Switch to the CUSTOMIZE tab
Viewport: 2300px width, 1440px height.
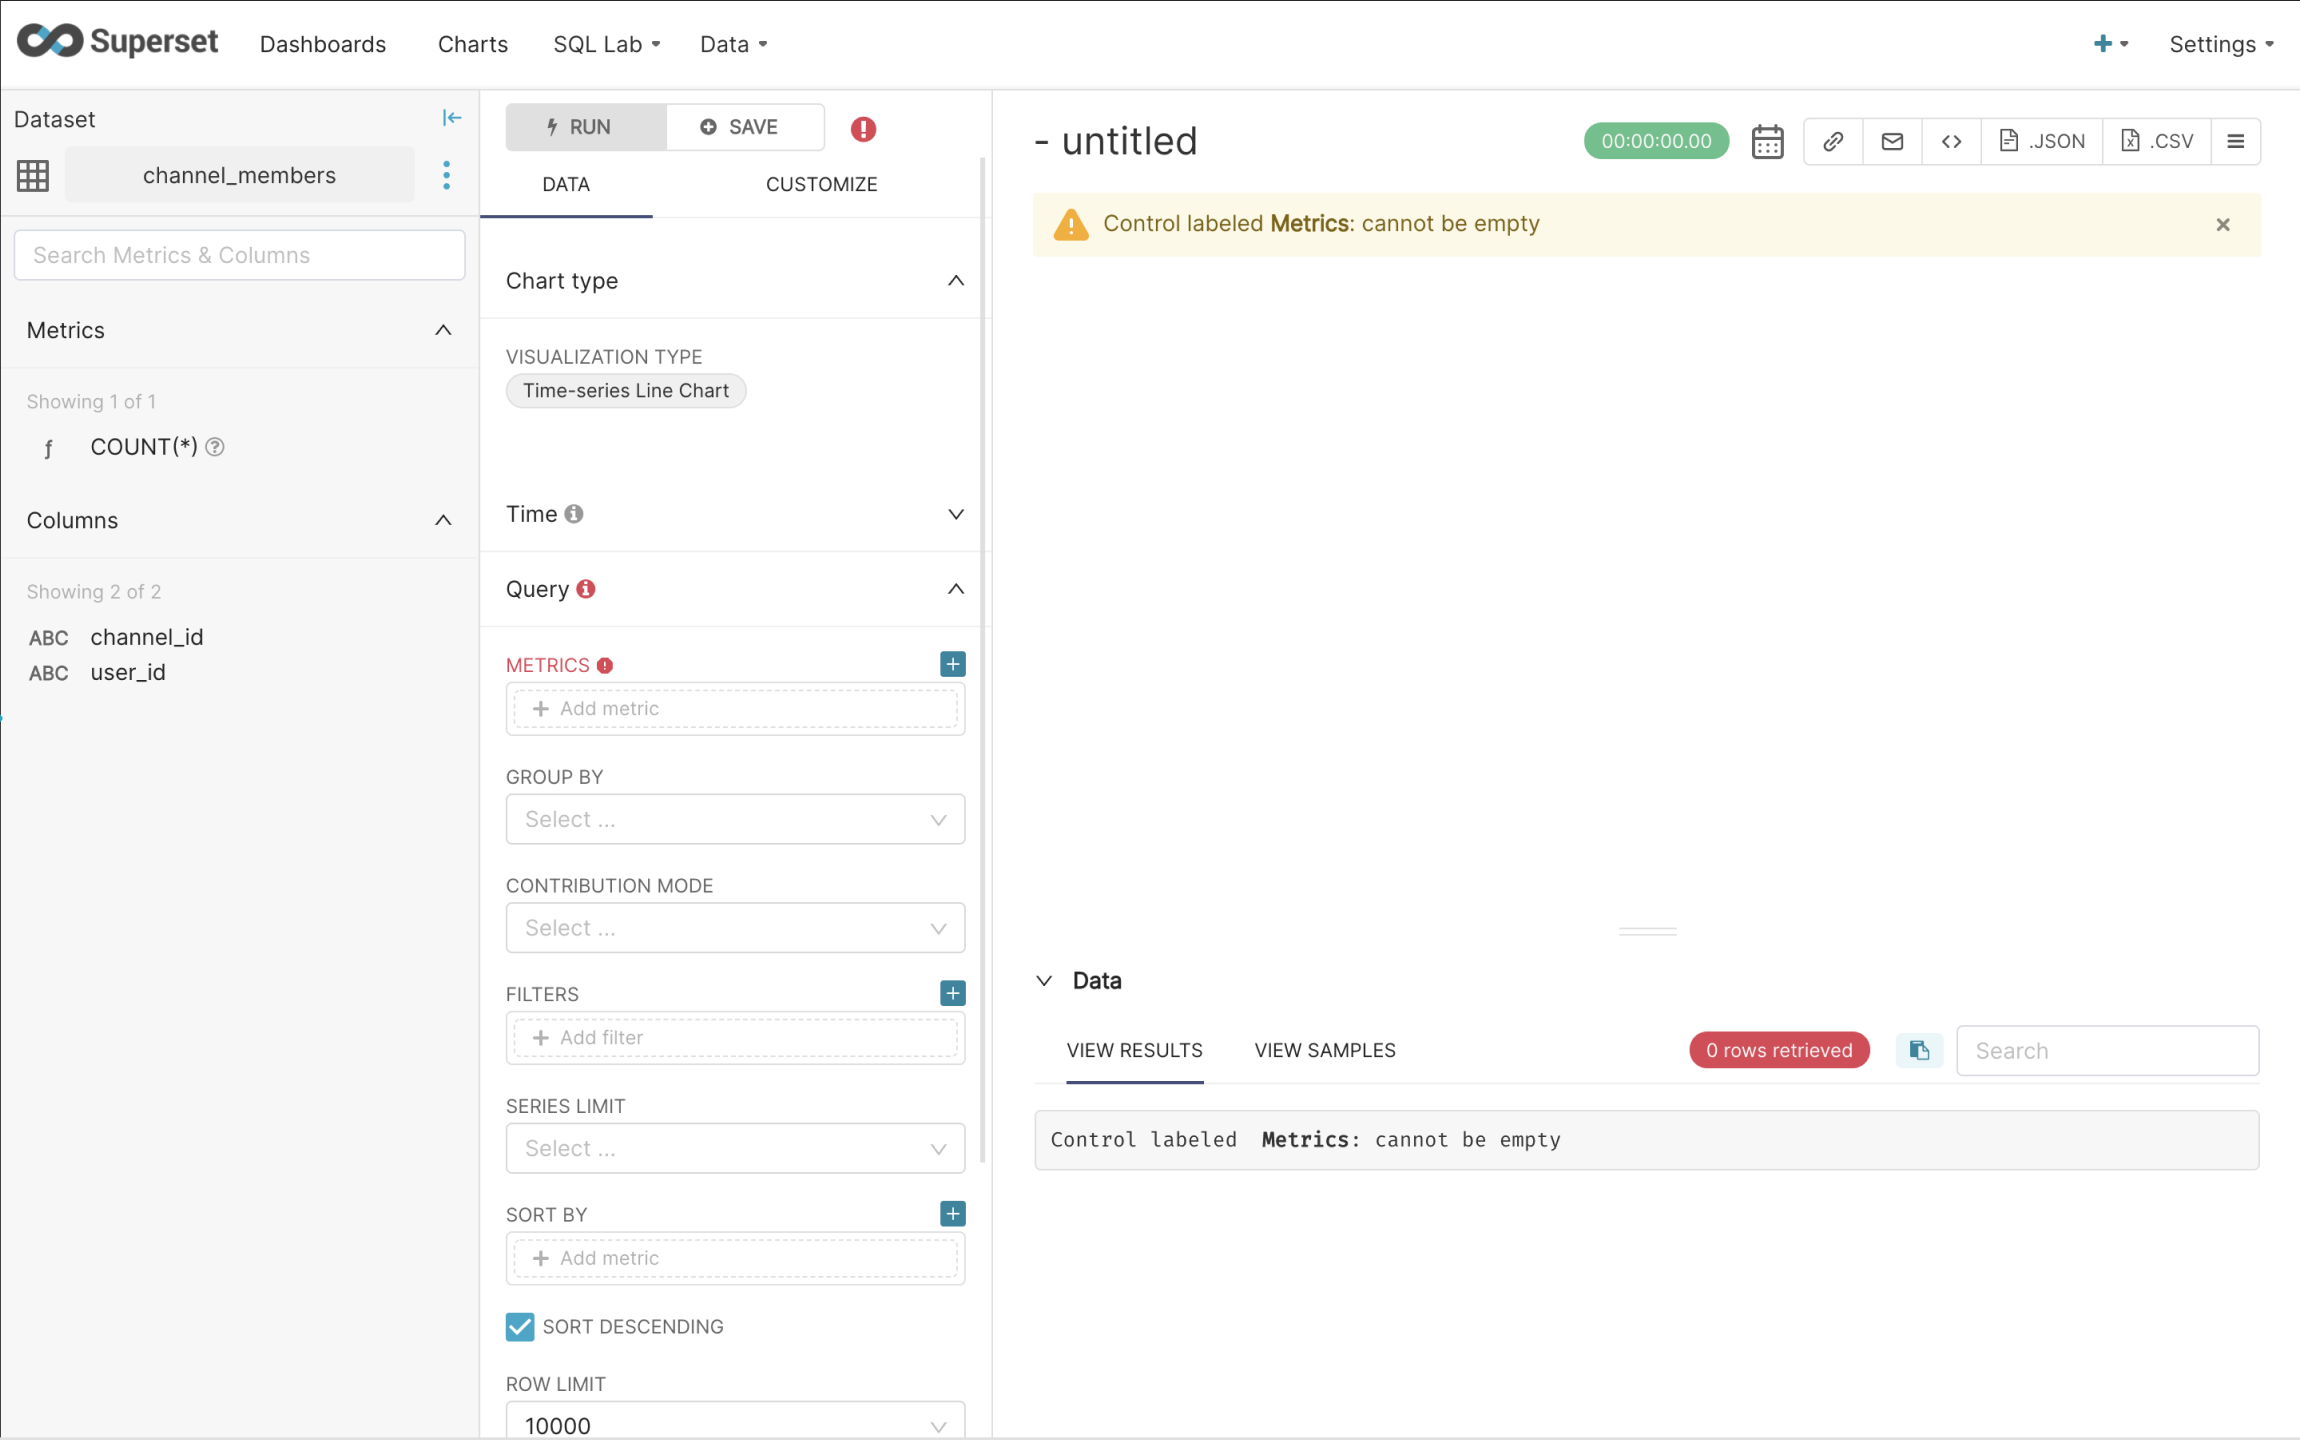pos(821,184)
